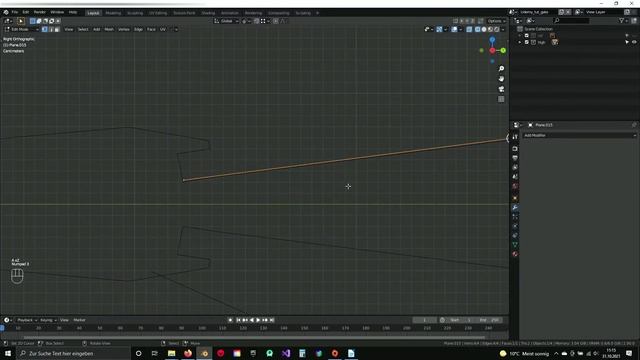Open Visual Studio from the taskbar
640x360 pixels.
tap(286, 353)
